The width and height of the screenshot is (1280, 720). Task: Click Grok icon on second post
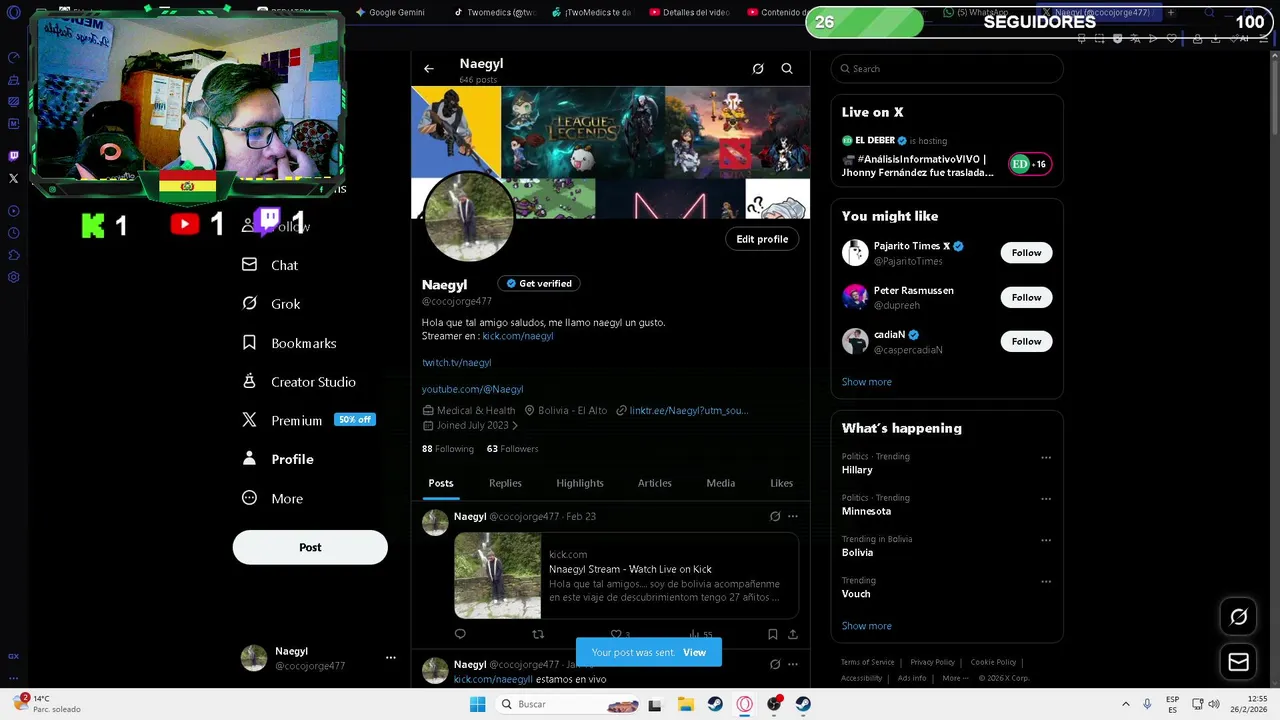(x=775, y=664)
